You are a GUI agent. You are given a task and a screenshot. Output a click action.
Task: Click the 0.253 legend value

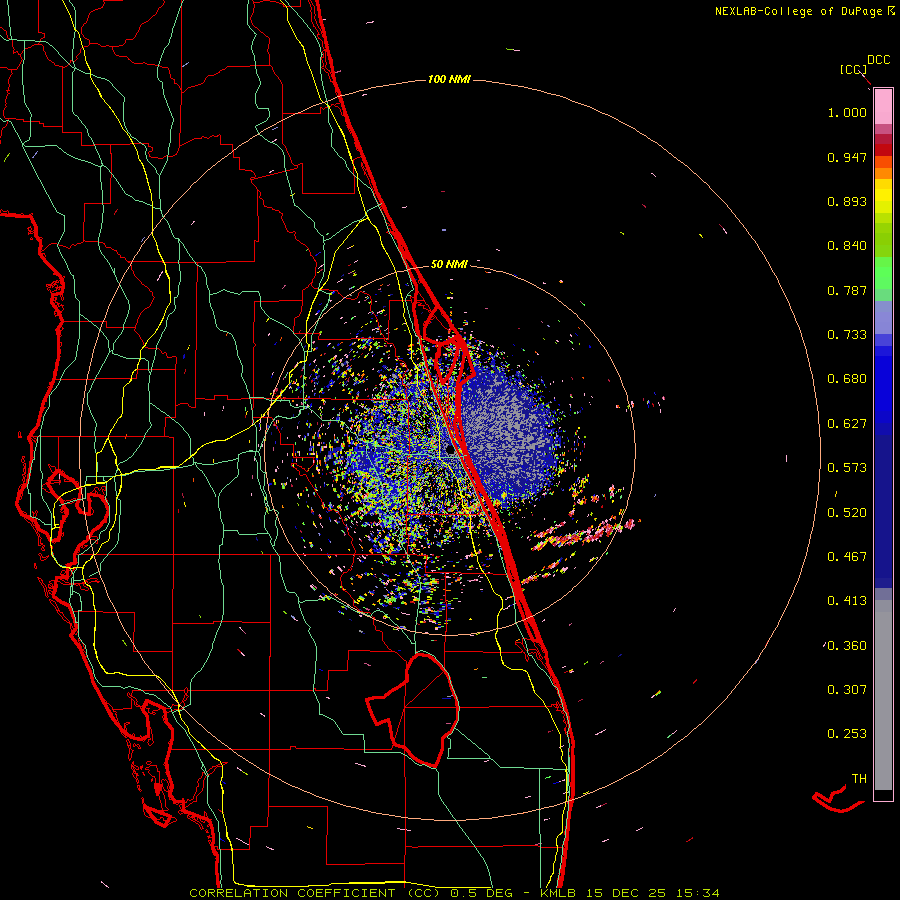pyautogui.click(x=847, y=734)
